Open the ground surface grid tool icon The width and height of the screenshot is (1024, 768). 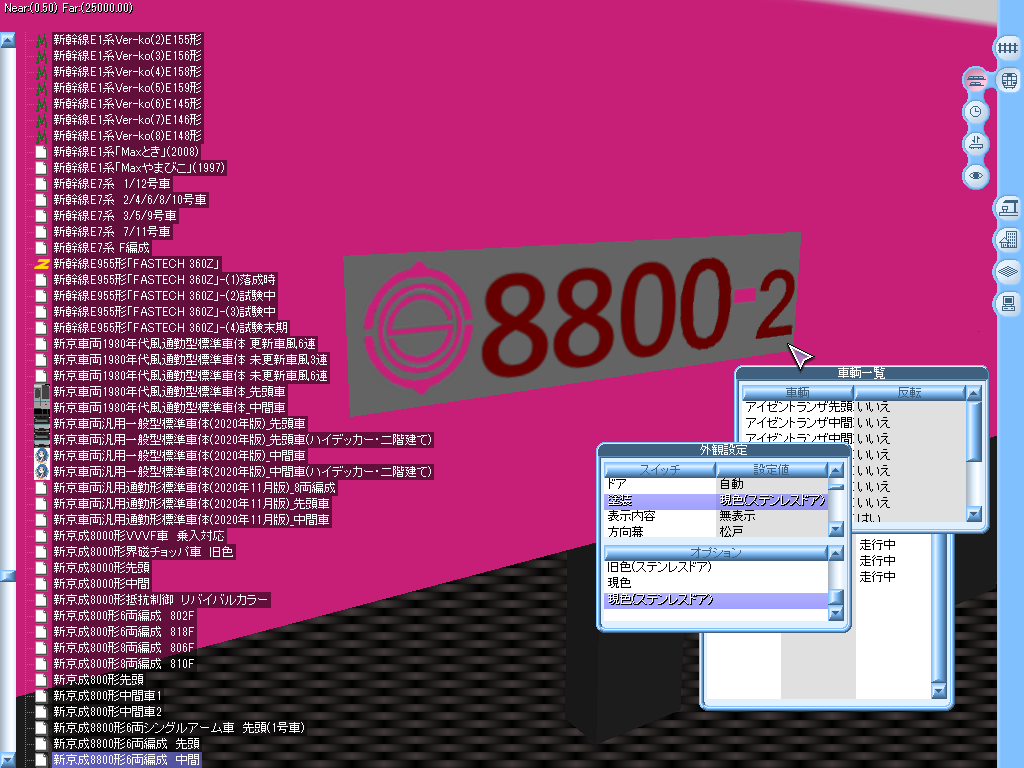click(1008, 272)
